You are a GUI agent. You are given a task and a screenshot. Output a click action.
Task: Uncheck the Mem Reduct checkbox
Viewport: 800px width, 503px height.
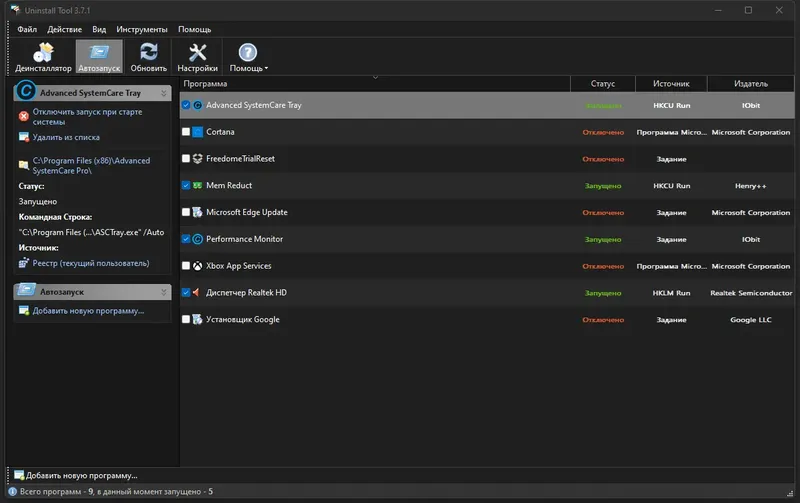[186, 185]
